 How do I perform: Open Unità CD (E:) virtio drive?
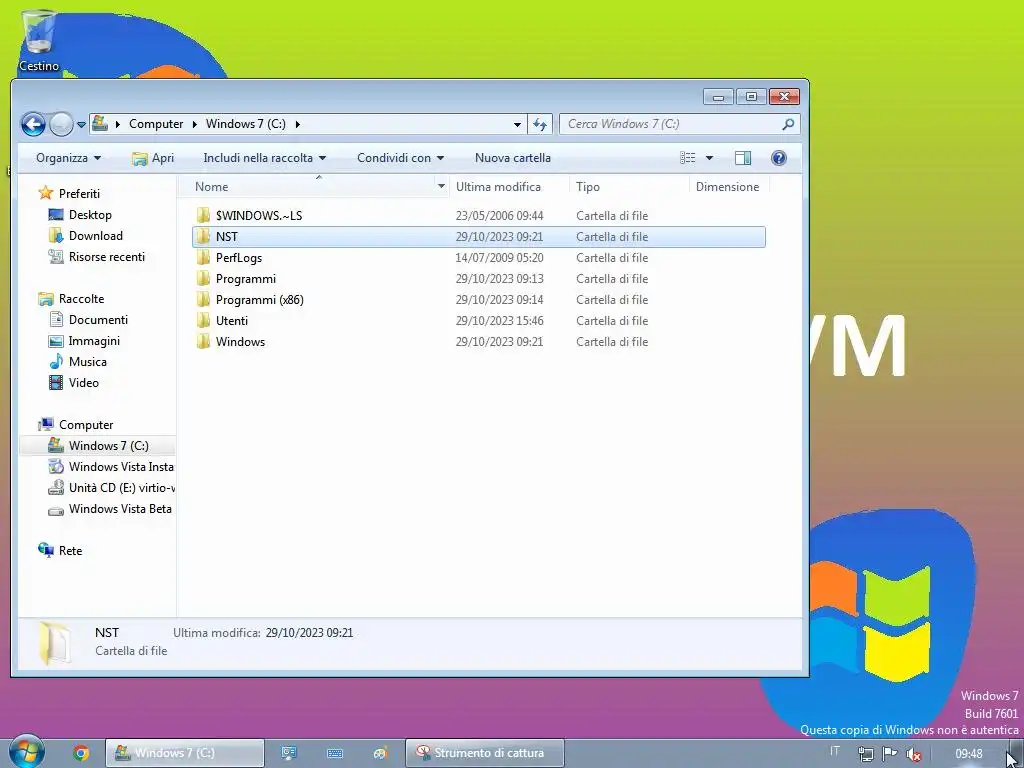coord(121,488)
